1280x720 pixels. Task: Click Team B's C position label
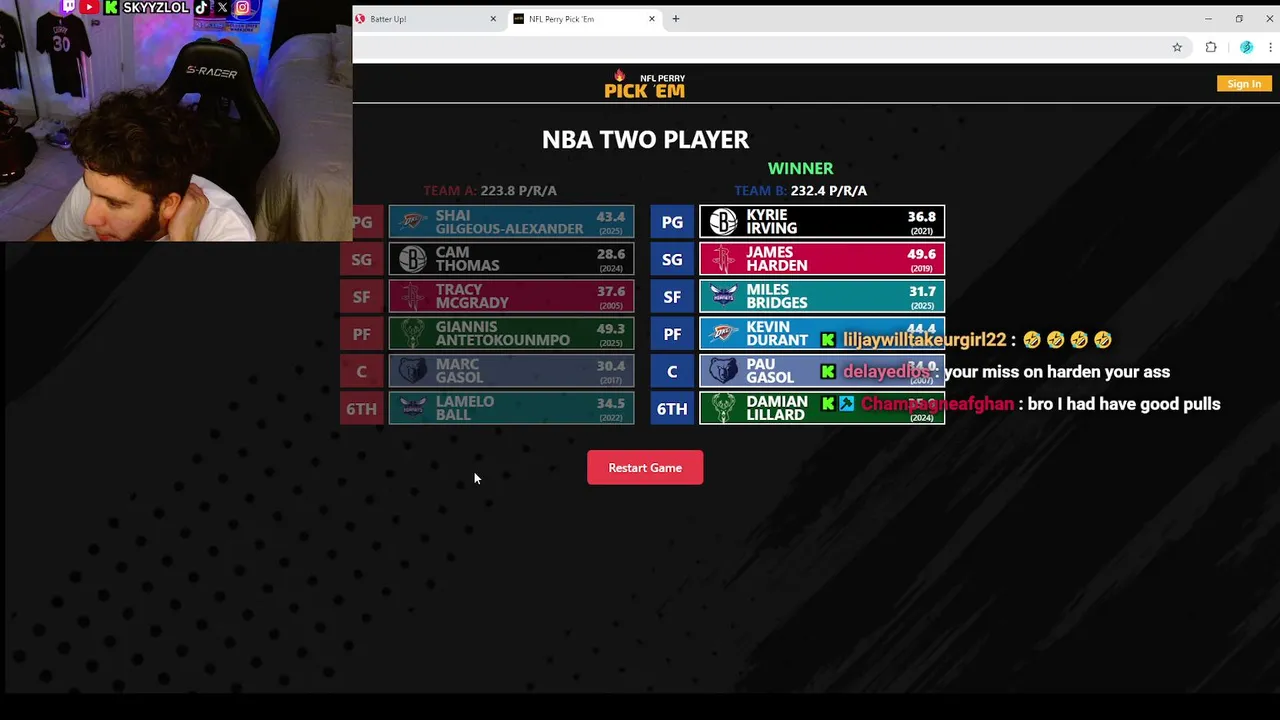point(672,371)
